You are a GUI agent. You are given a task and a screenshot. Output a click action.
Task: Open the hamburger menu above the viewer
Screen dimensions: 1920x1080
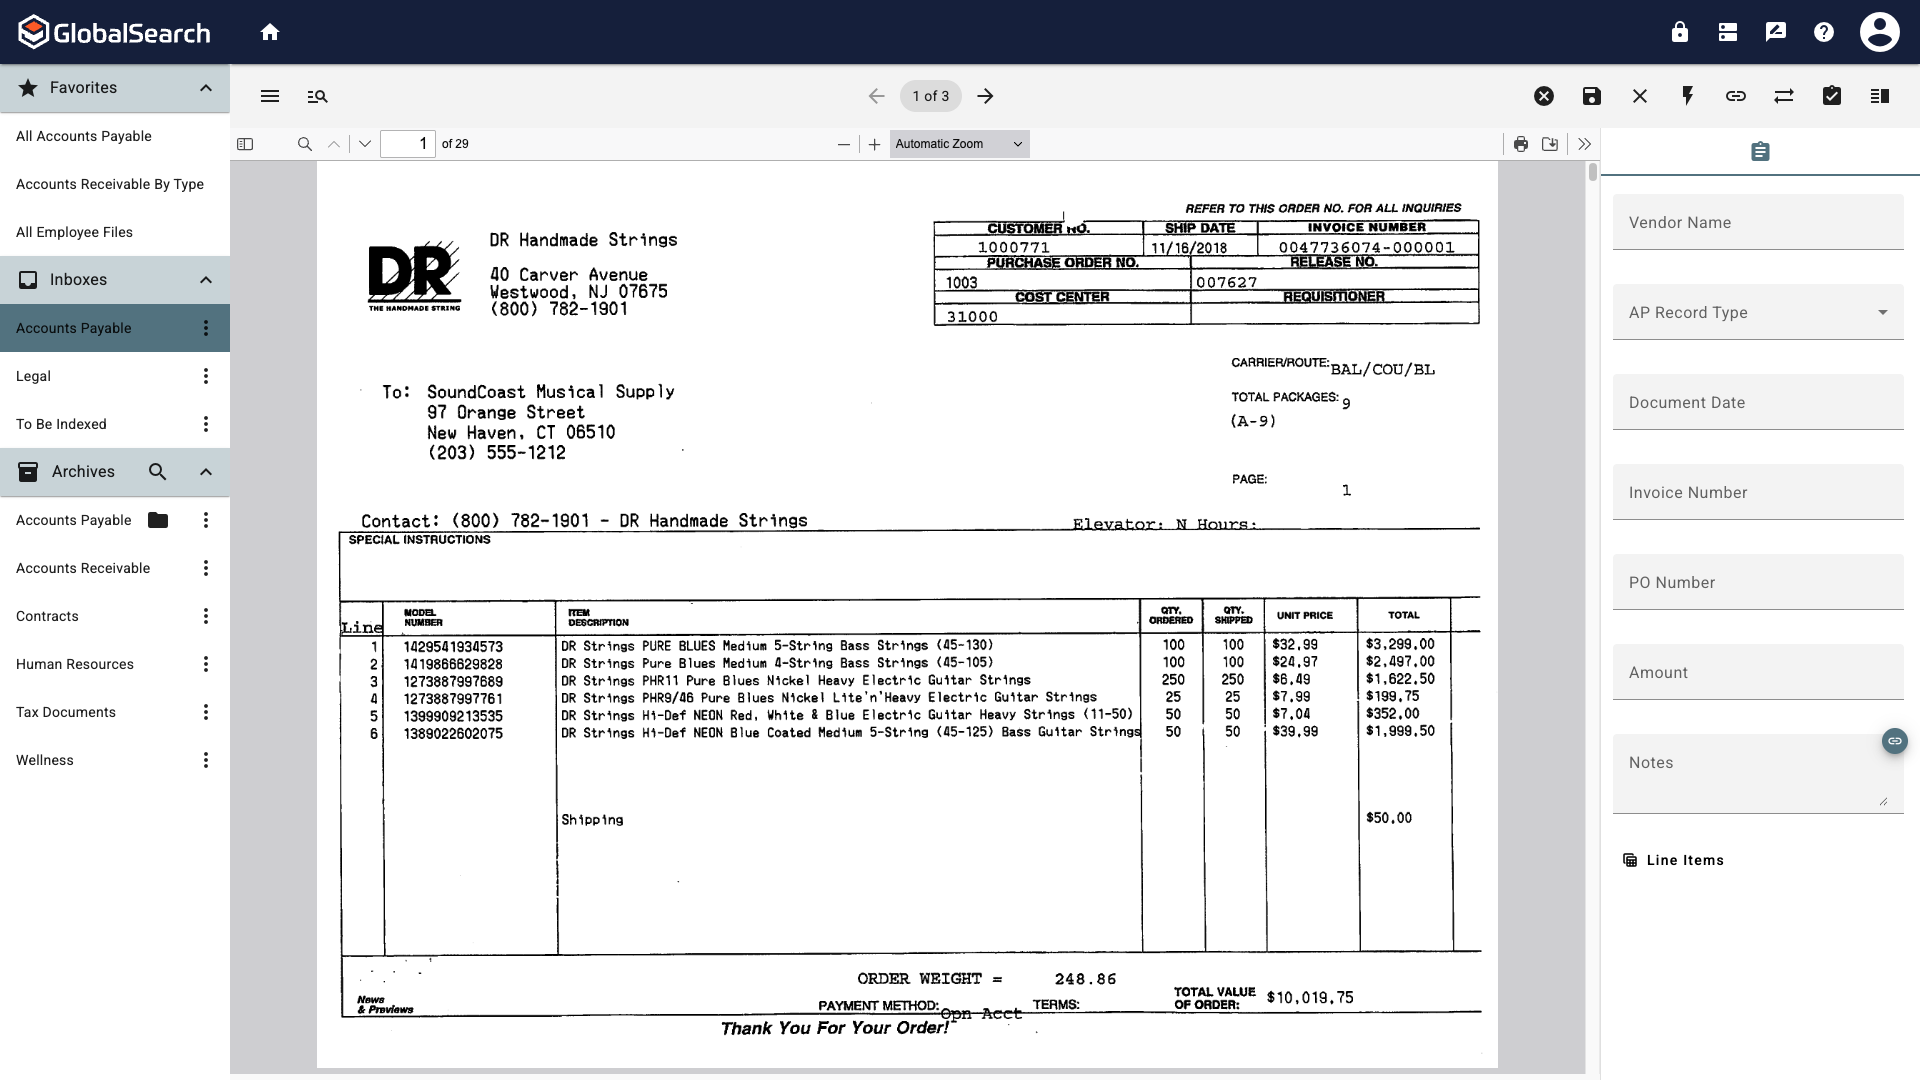[270, 96]
